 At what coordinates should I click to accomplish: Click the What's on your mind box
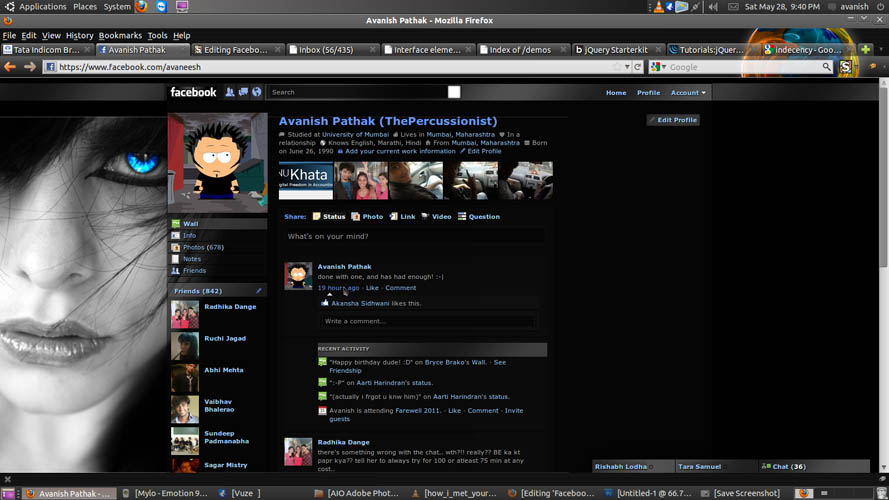[414, 236]
